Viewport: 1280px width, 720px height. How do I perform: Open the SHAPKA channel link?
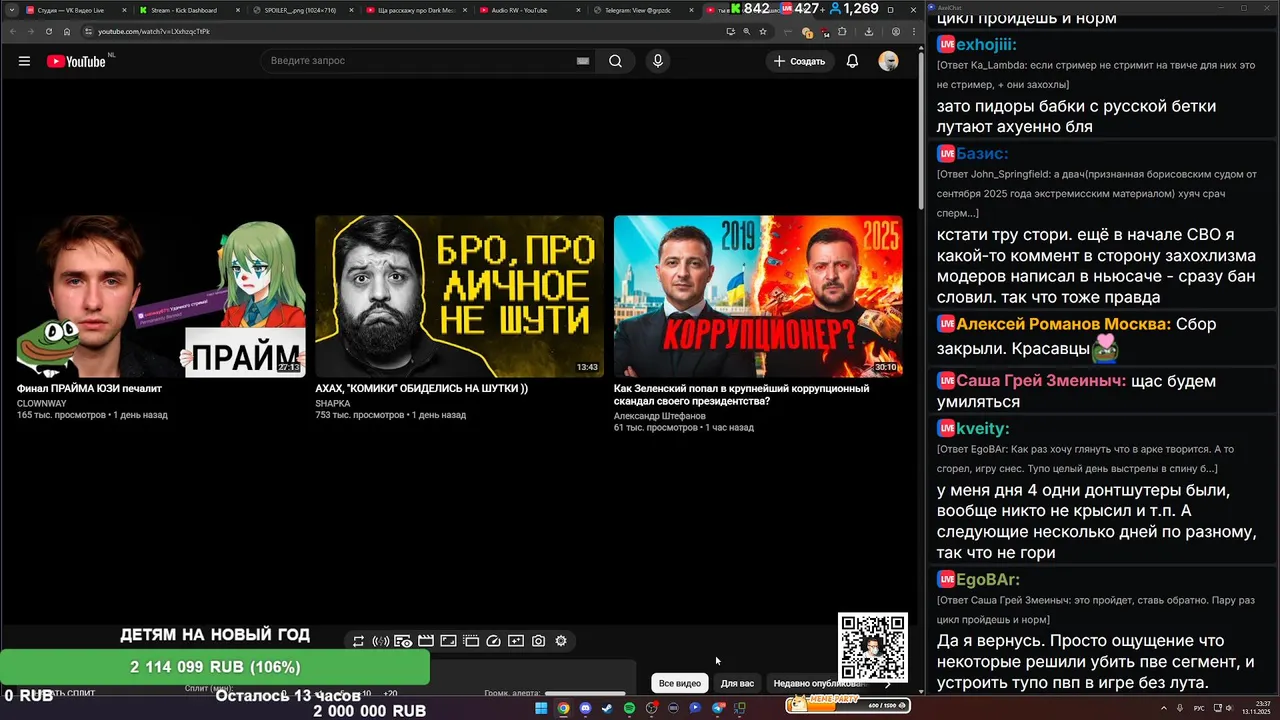[333, 403]
